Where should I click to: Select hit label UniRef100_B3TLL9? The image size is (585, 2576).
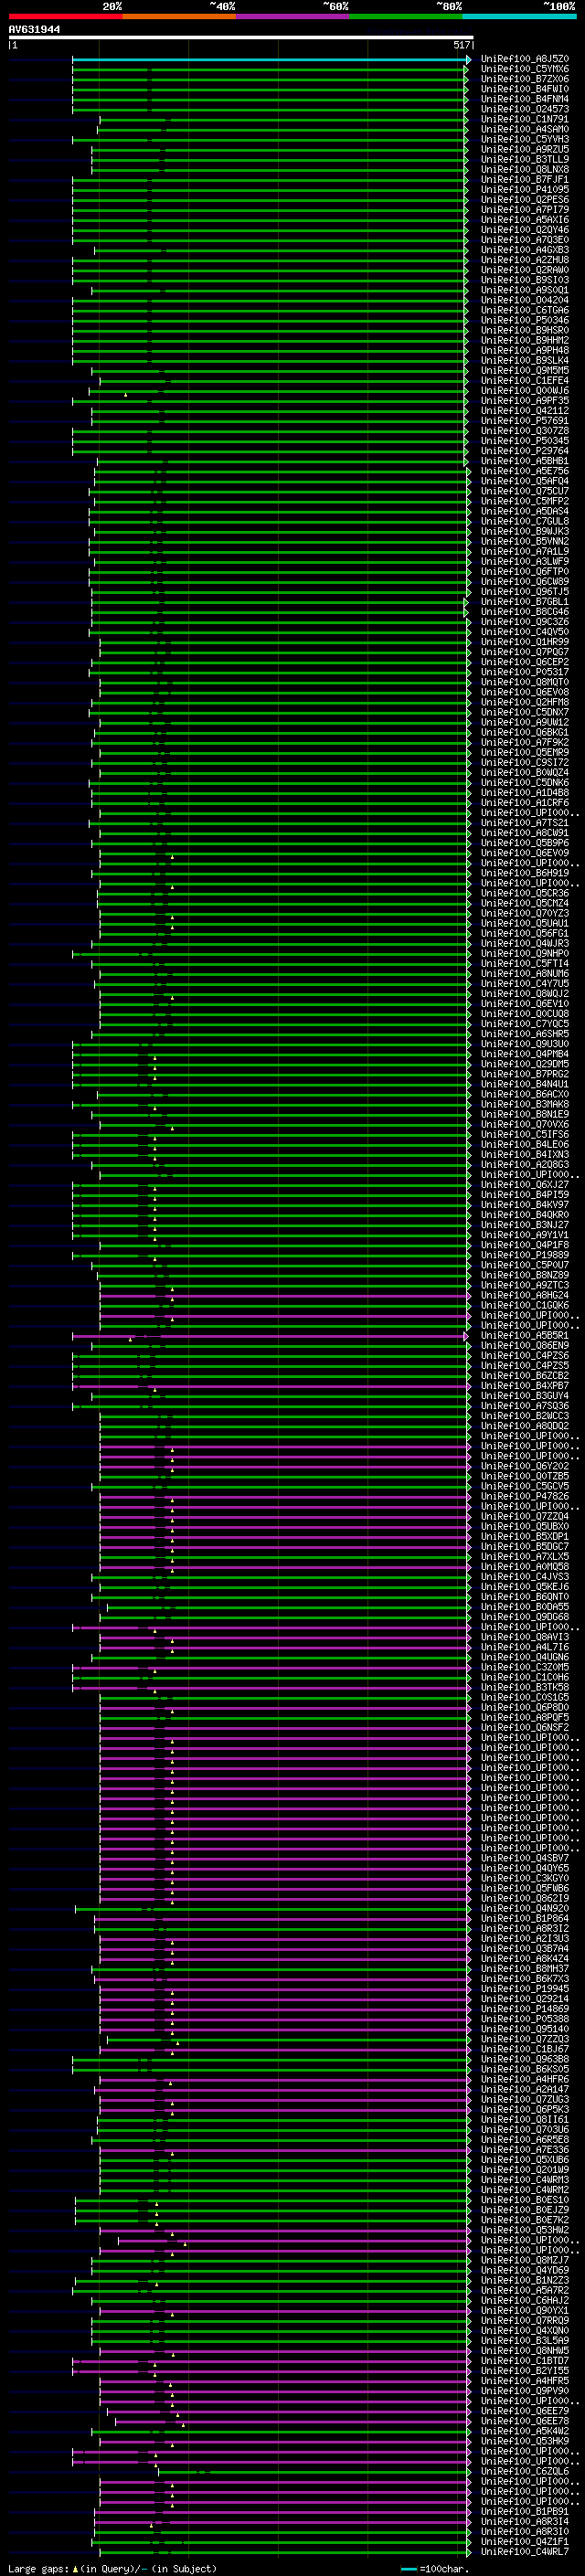pos(524,159)
